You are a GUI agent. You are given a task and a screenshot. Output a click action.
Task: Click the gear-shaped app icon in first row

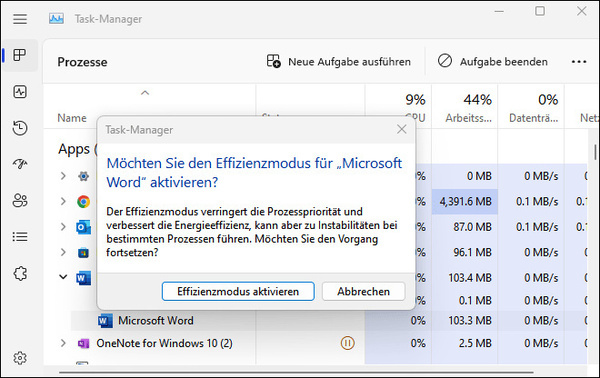(x=83, y=176)
